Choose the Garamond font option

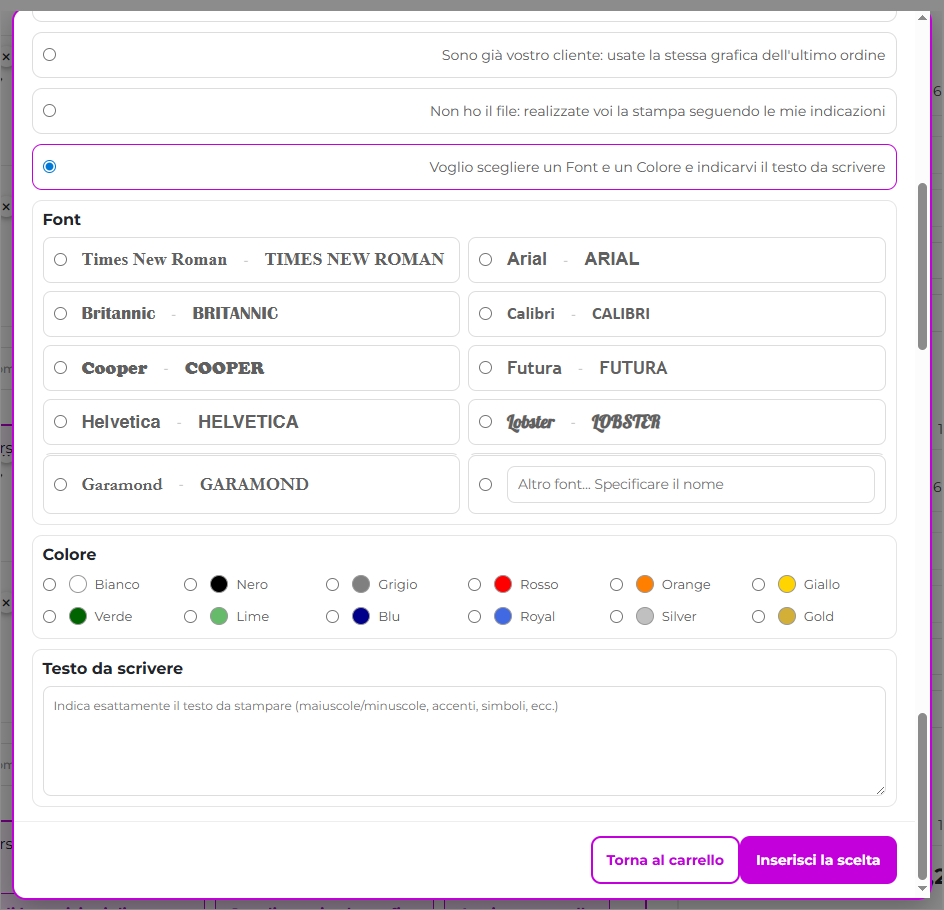pos(61,485)
